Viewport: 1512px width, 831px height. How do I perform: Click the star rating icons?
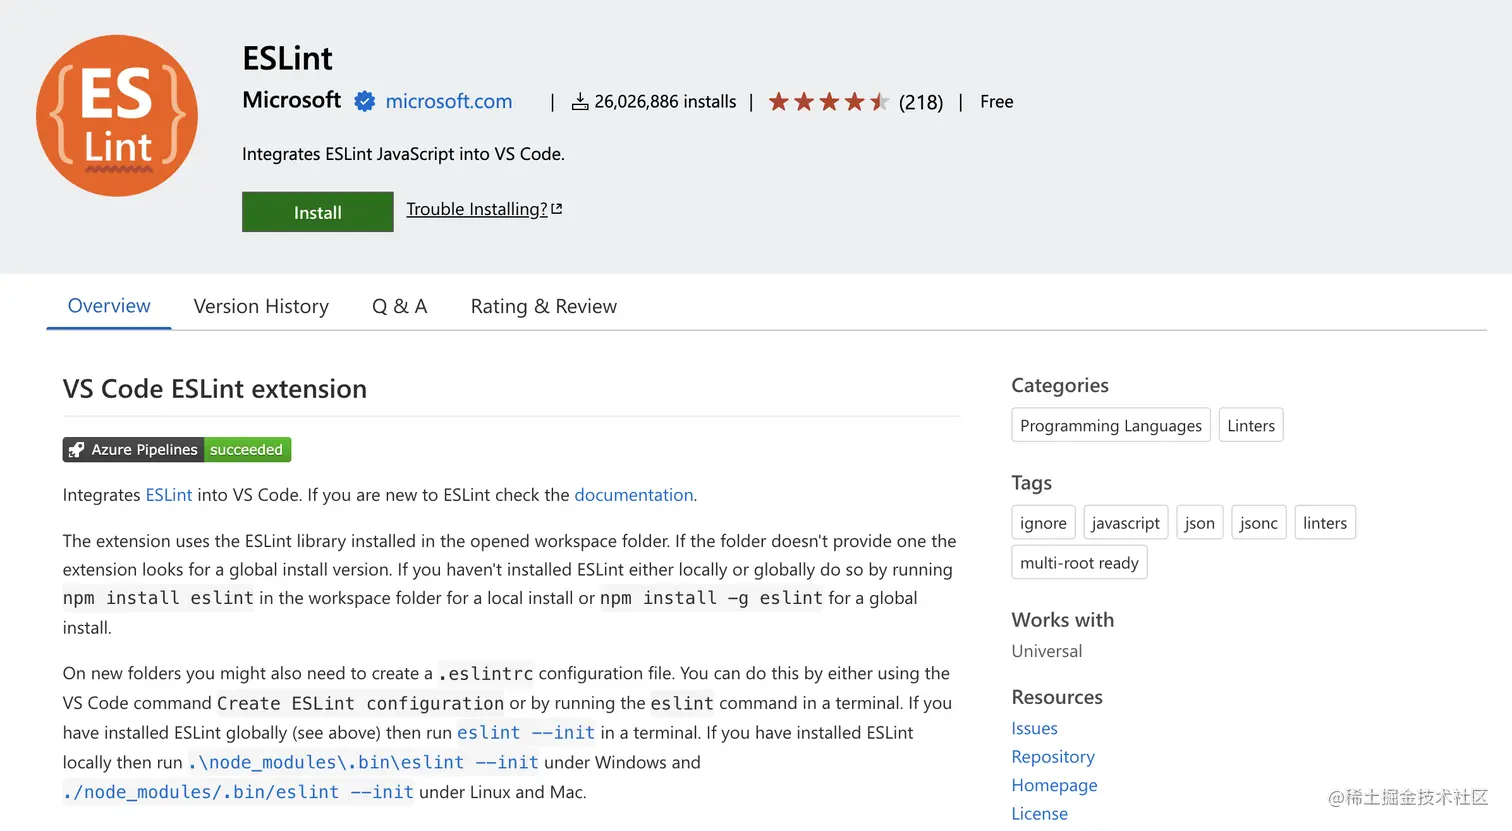click(x=828, y=102)
